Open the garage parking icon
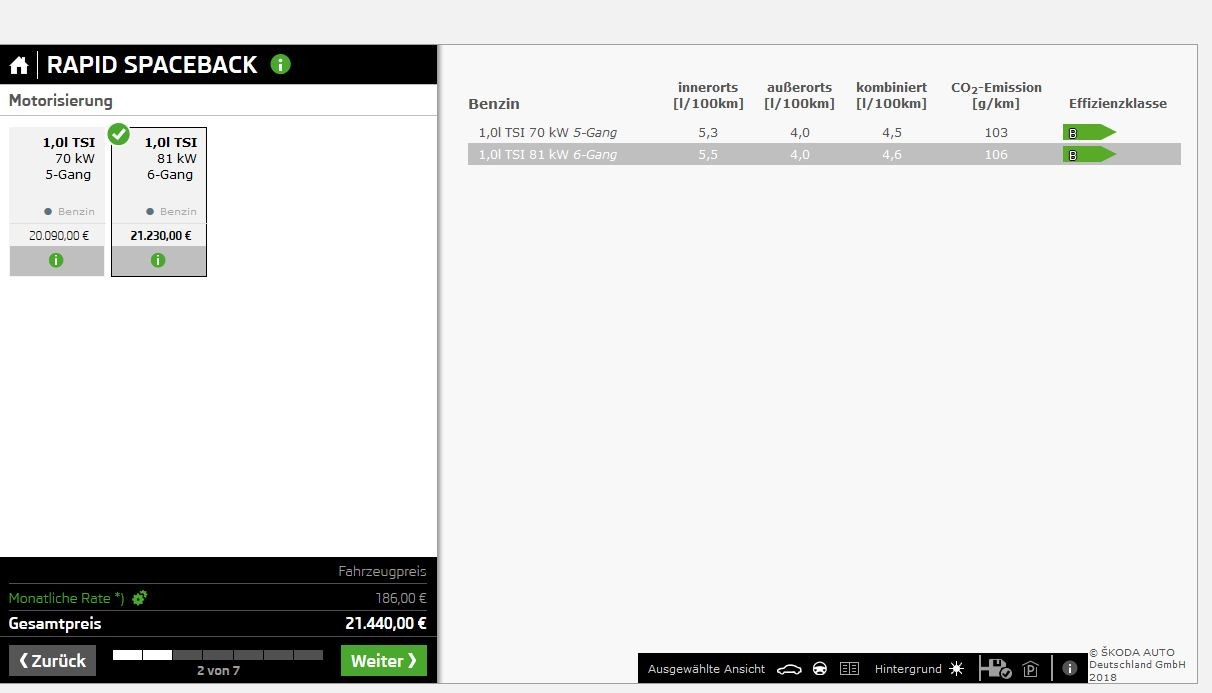This screenshot has height=693, width=1212. tap(1031, 669)
